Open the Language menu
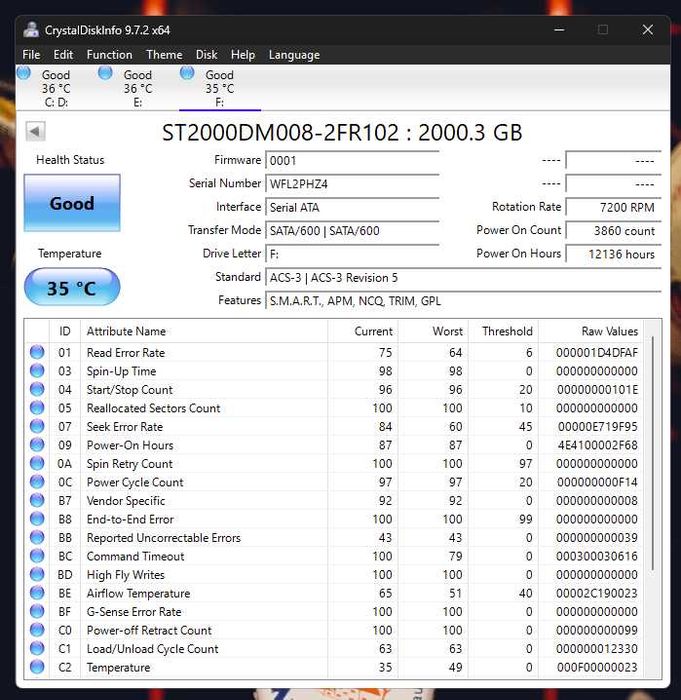 (x=294, y=55)
